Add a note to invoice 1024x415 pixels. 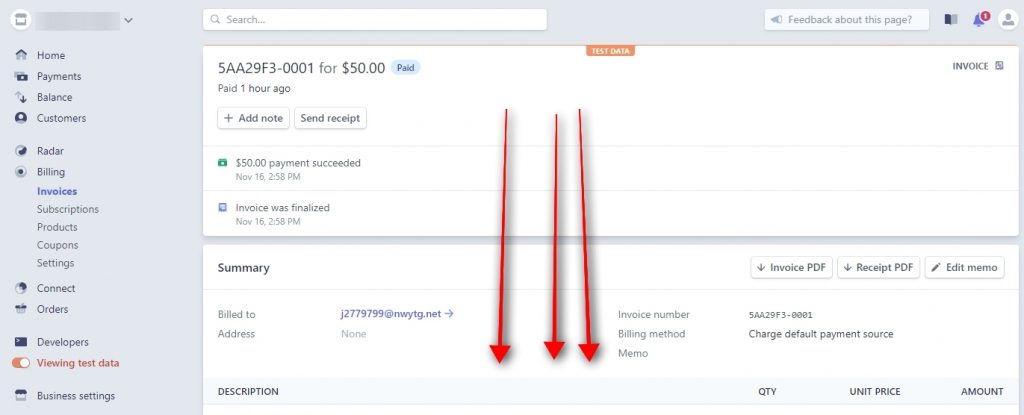click(253, 118)
